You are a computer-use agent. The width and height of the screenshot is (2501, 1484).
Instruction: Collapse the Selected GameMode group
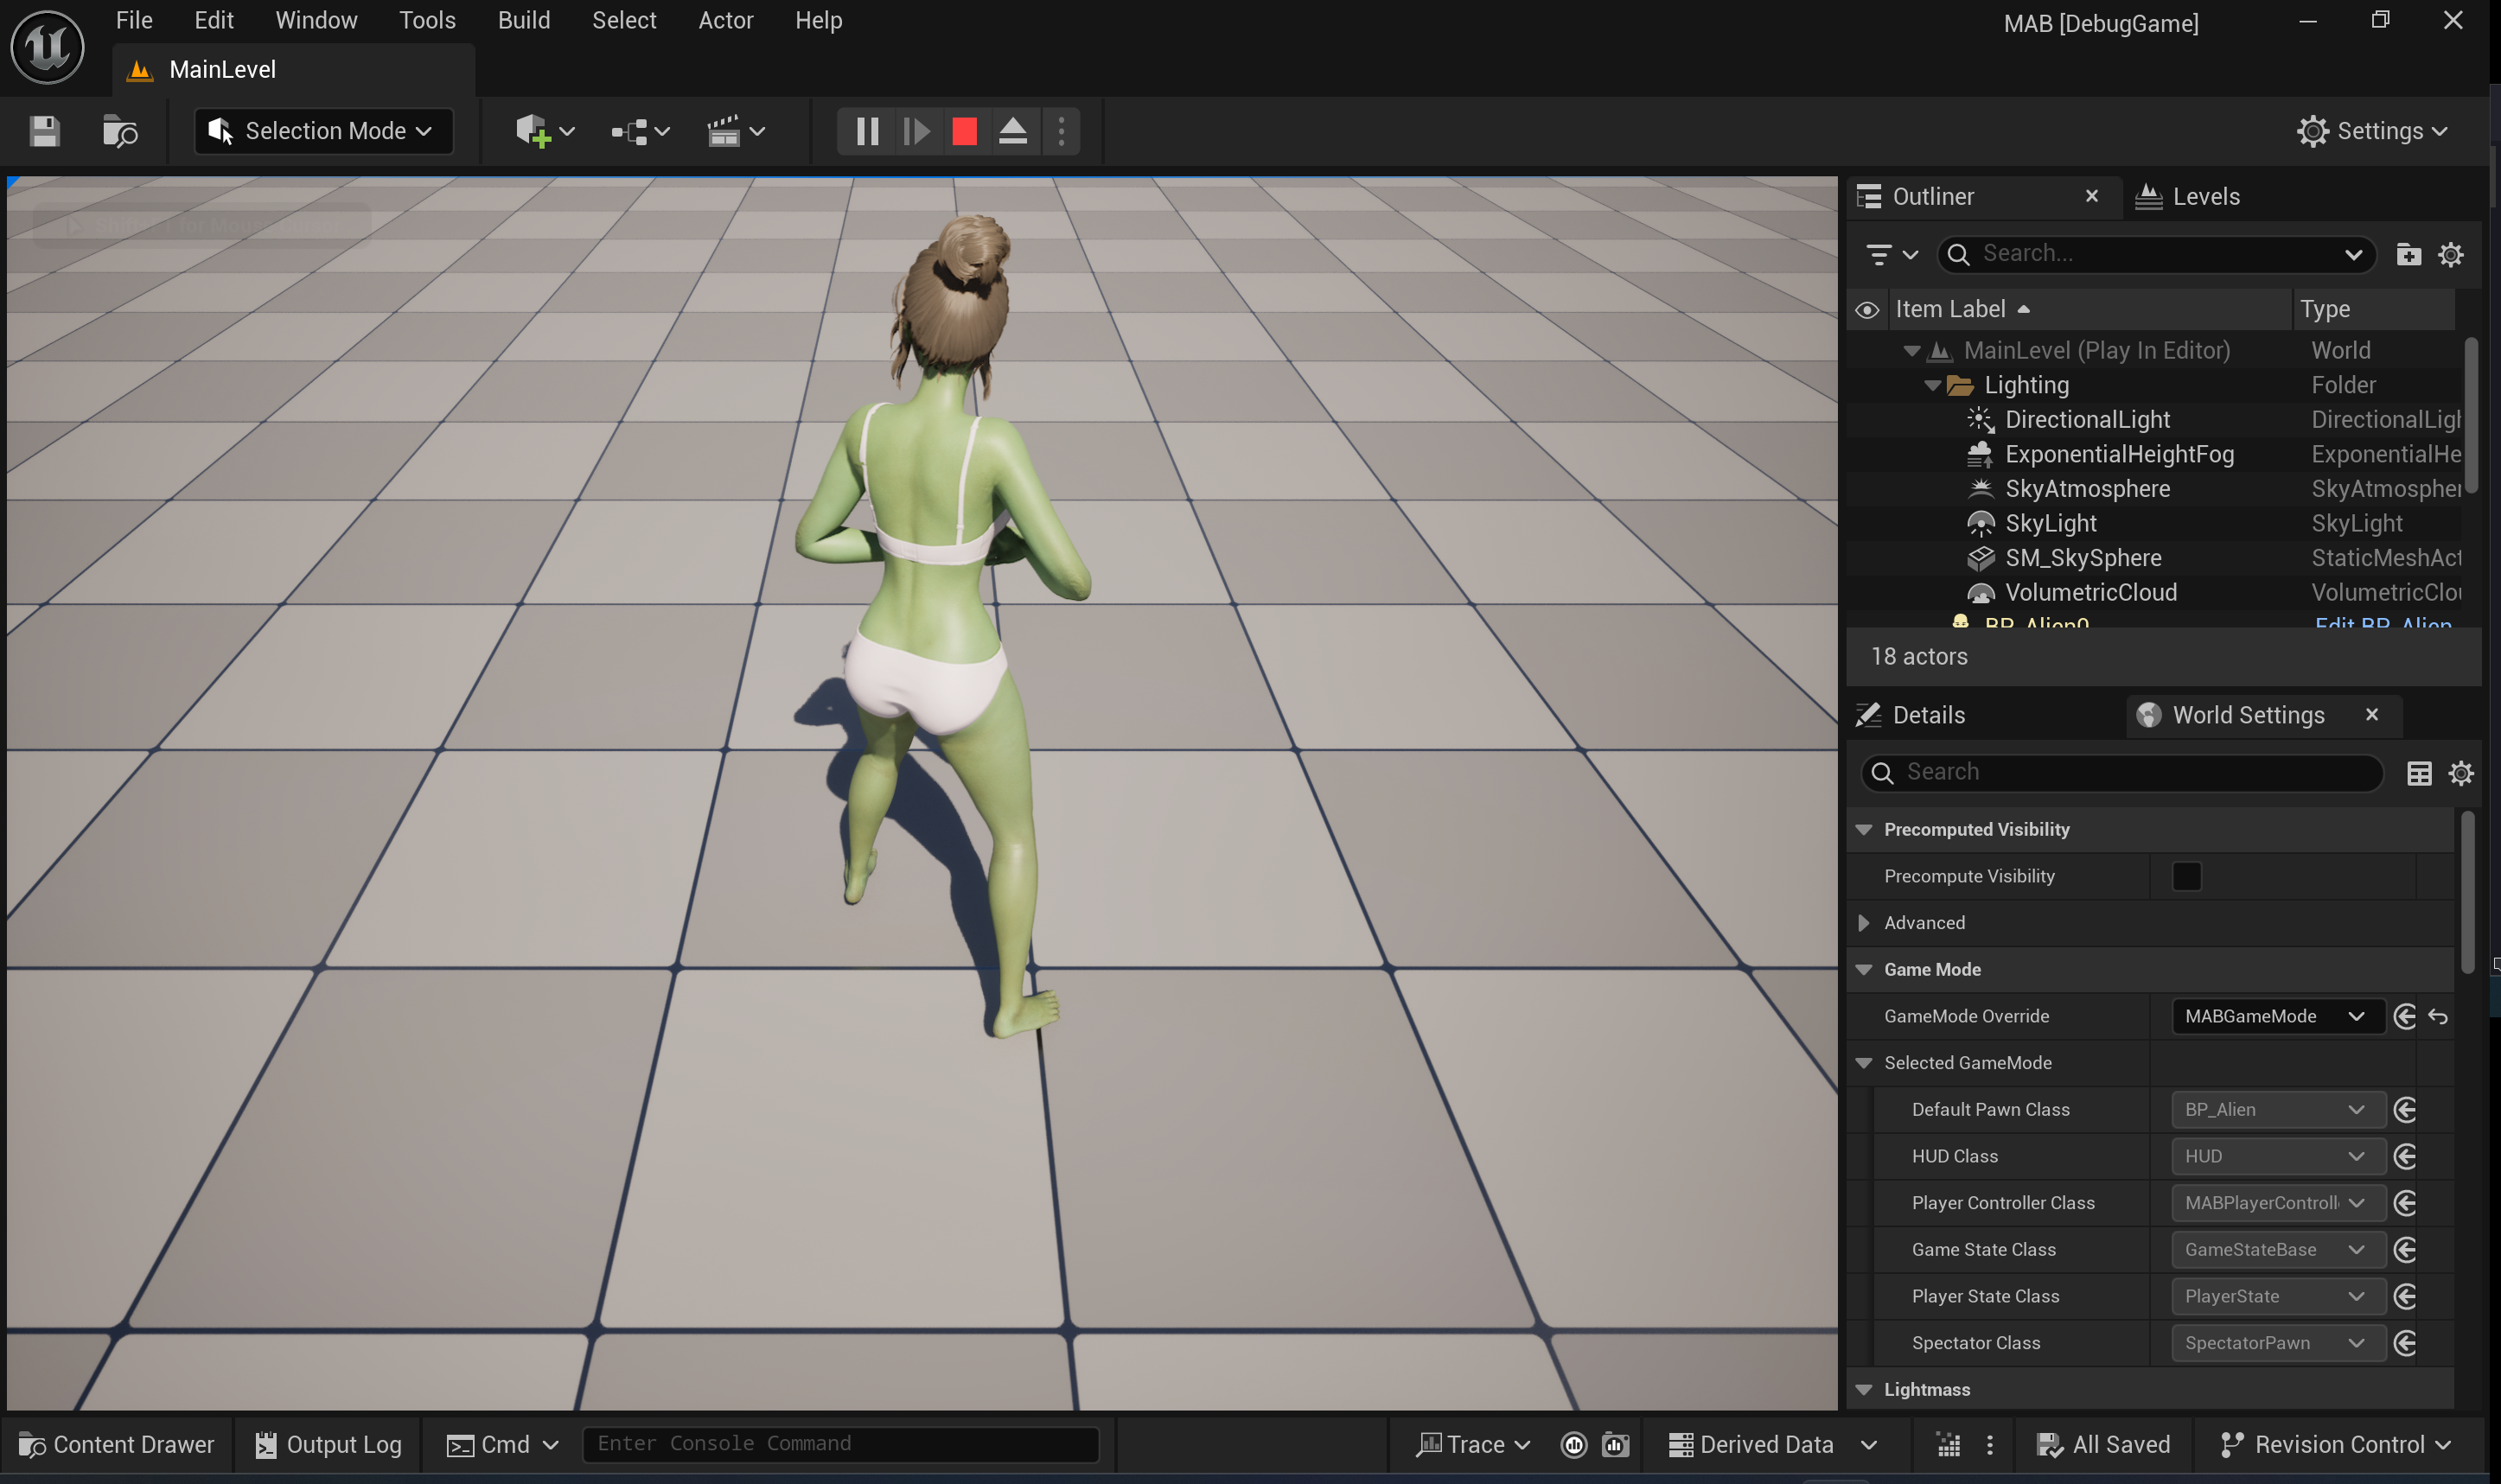point(1864,1063)
